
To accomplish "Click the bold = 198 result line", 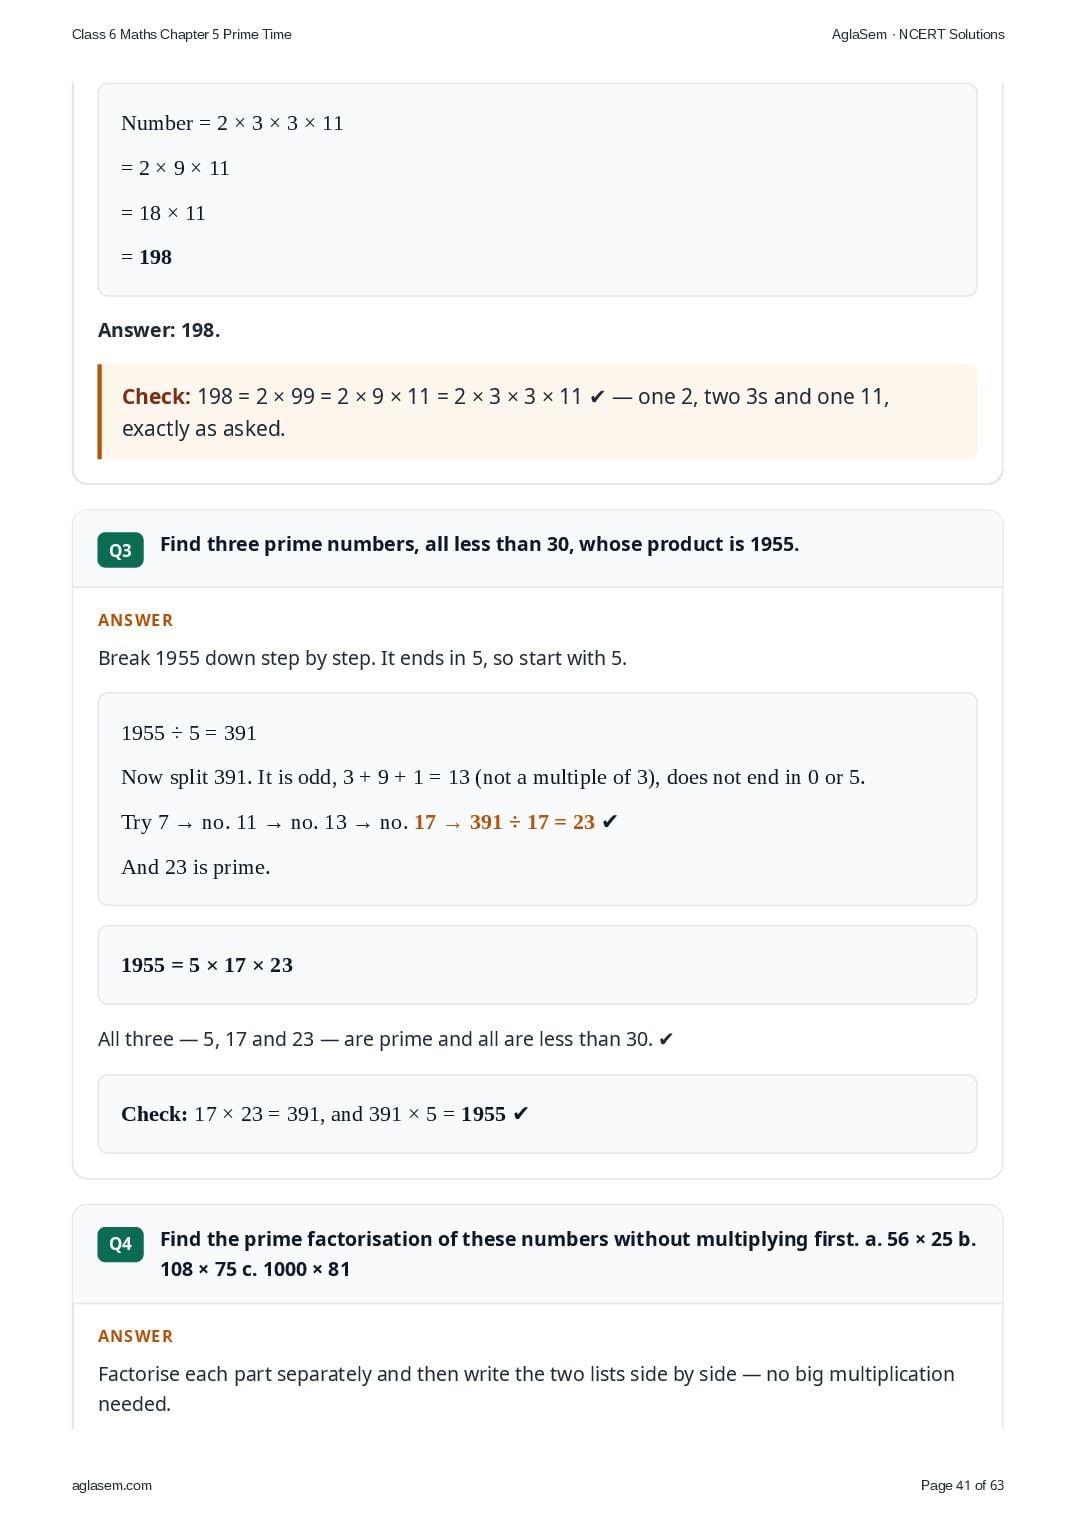I will click(x=147, y=257).
